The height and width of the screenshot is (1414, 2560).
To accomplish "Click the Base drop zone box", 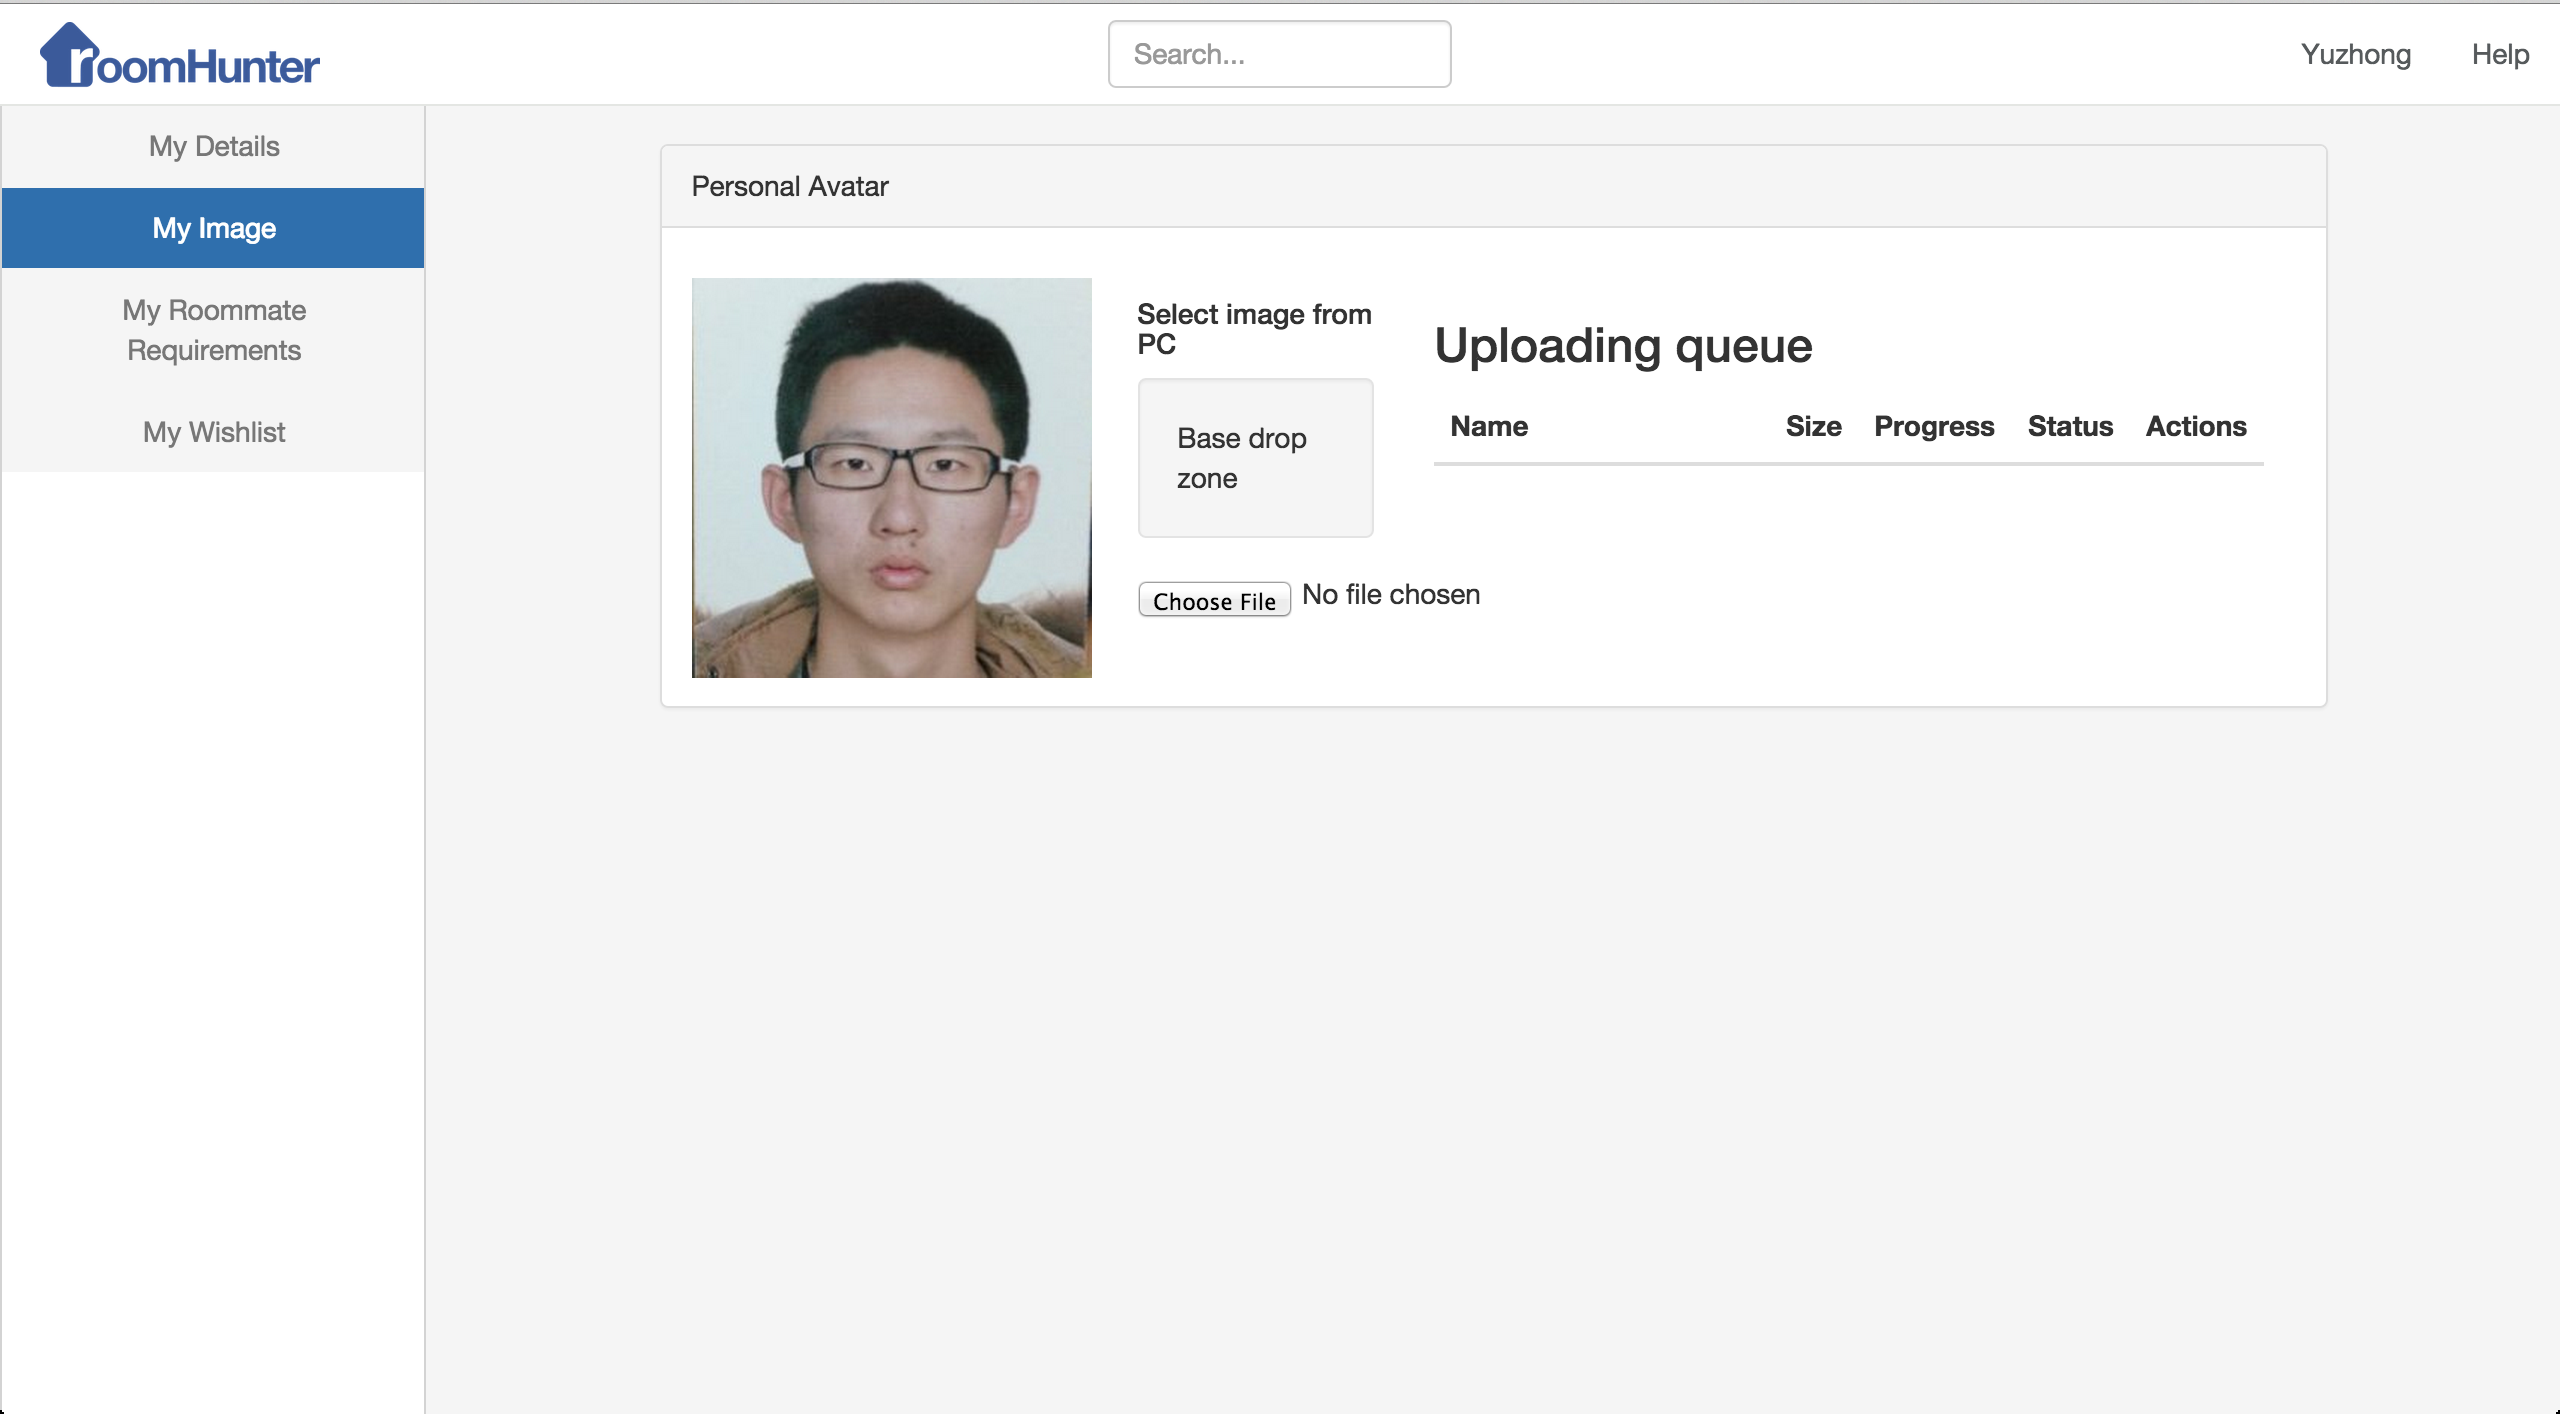I will tap(1255, 458).
